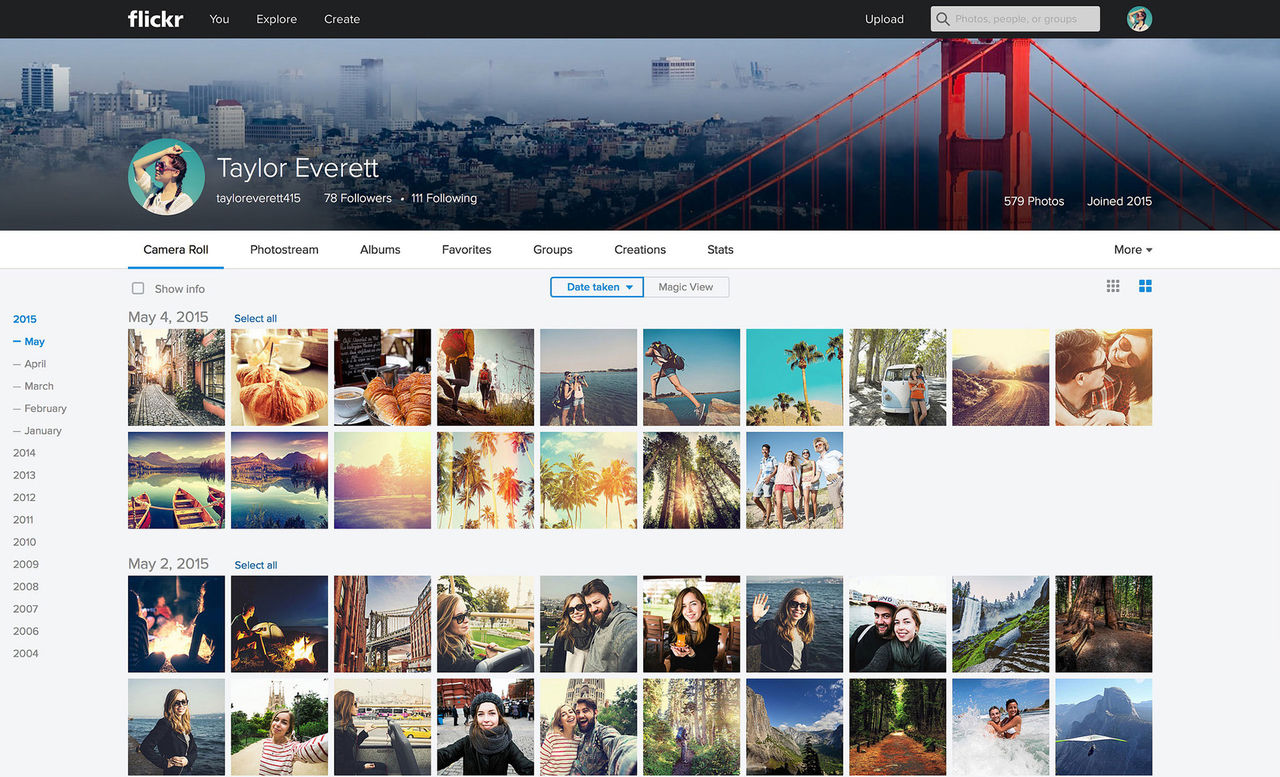This screenshot has height=777, width=1280.
Task: Jump to 2014 in the timeline sidebar
Action: [x=24, y=452]
